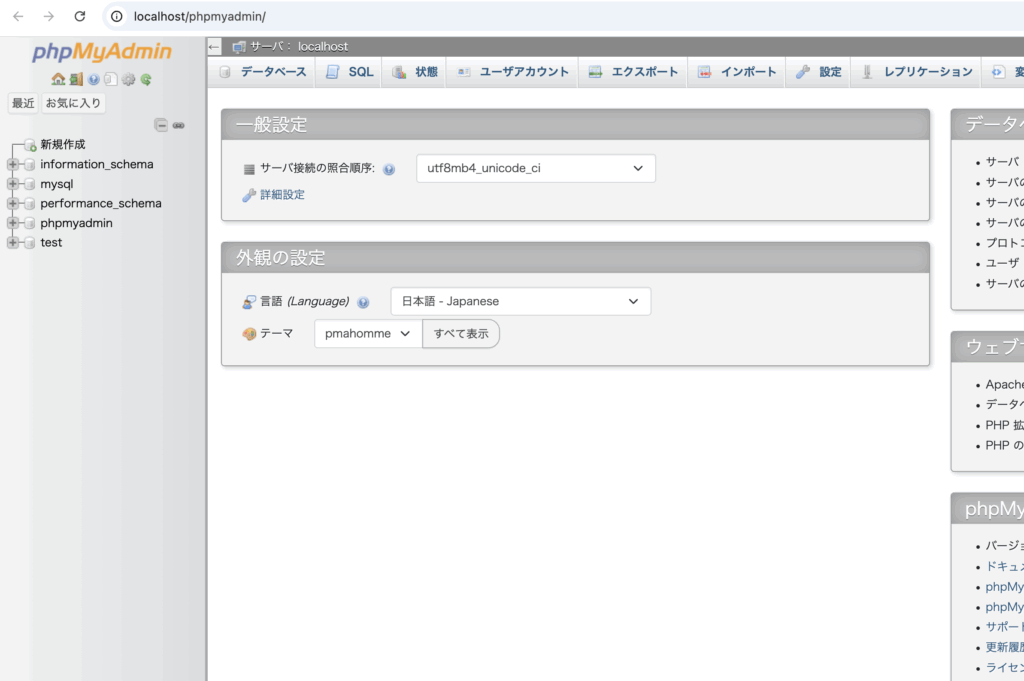Open the 詳細設定 link
Viewport: 1024px width, 681px height.
(282, 195)
